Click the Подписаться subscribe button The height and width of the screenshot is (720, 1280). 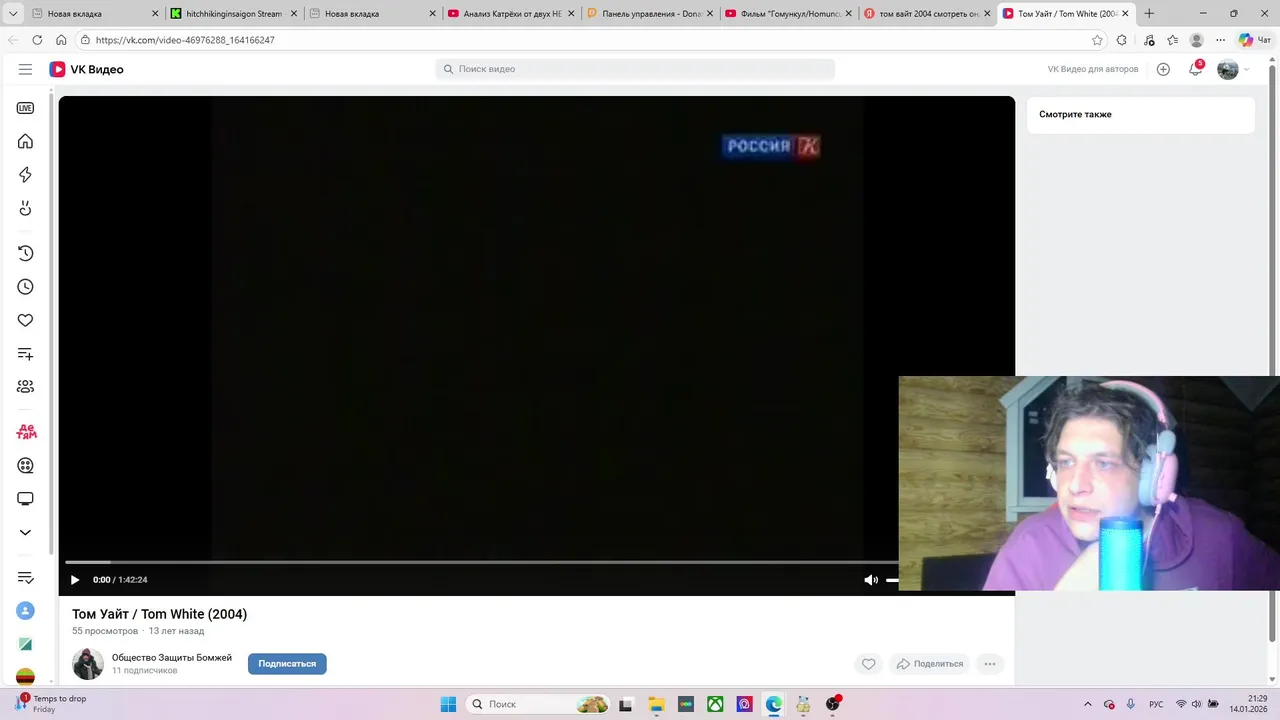(x=287, y=664)
